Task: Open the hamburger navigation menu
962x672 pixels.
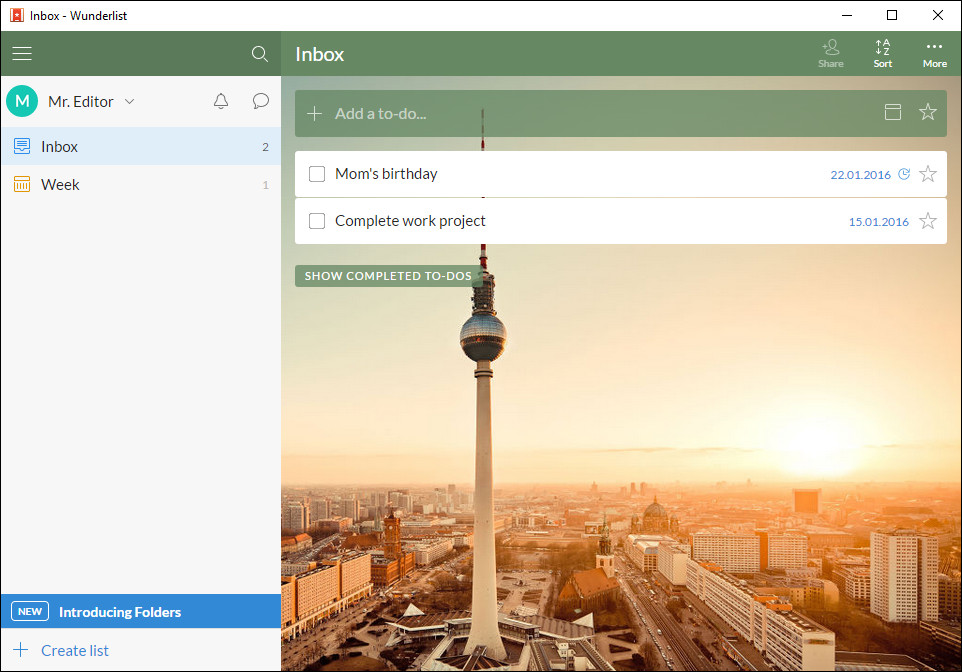Action: [22, 54]
